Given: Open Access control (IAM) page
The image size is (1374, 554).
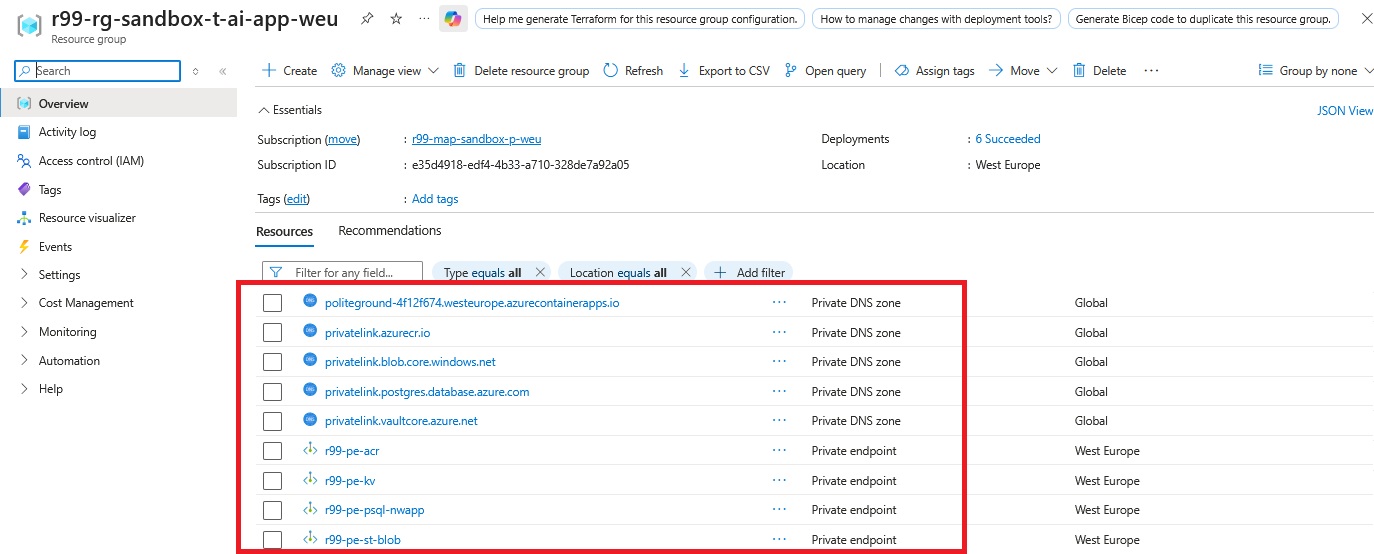Looking at the screenshot, I should pos(91,161).
